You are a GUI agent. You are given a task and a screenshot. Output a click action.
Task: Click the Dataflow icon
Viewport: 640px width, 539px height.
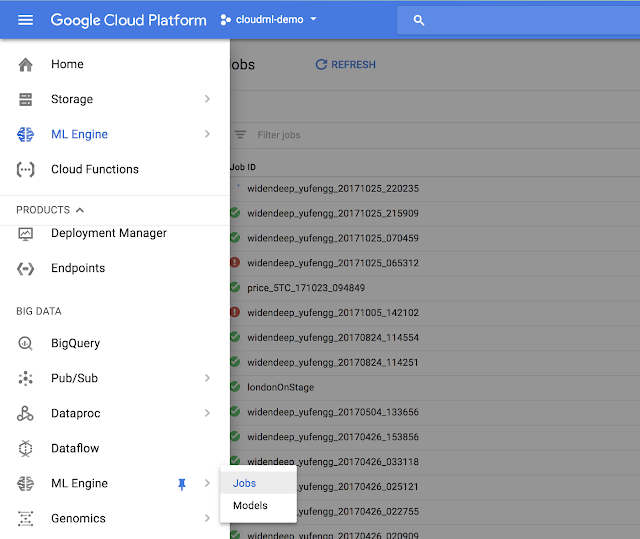click(x=25, y=448)
